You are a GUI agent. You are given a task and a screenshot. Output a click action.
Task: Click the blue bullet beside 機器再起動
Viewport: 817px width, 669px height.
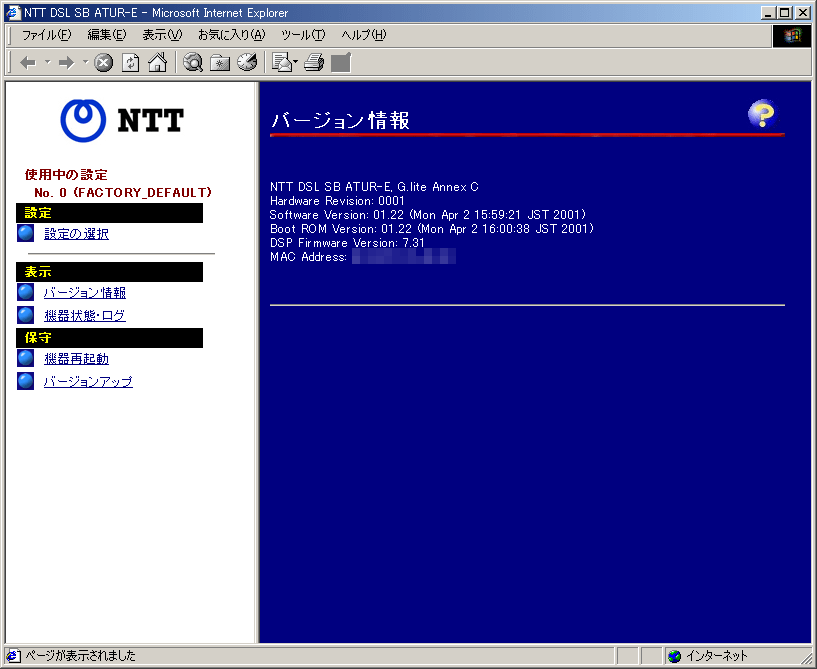[x=26, y=358]
